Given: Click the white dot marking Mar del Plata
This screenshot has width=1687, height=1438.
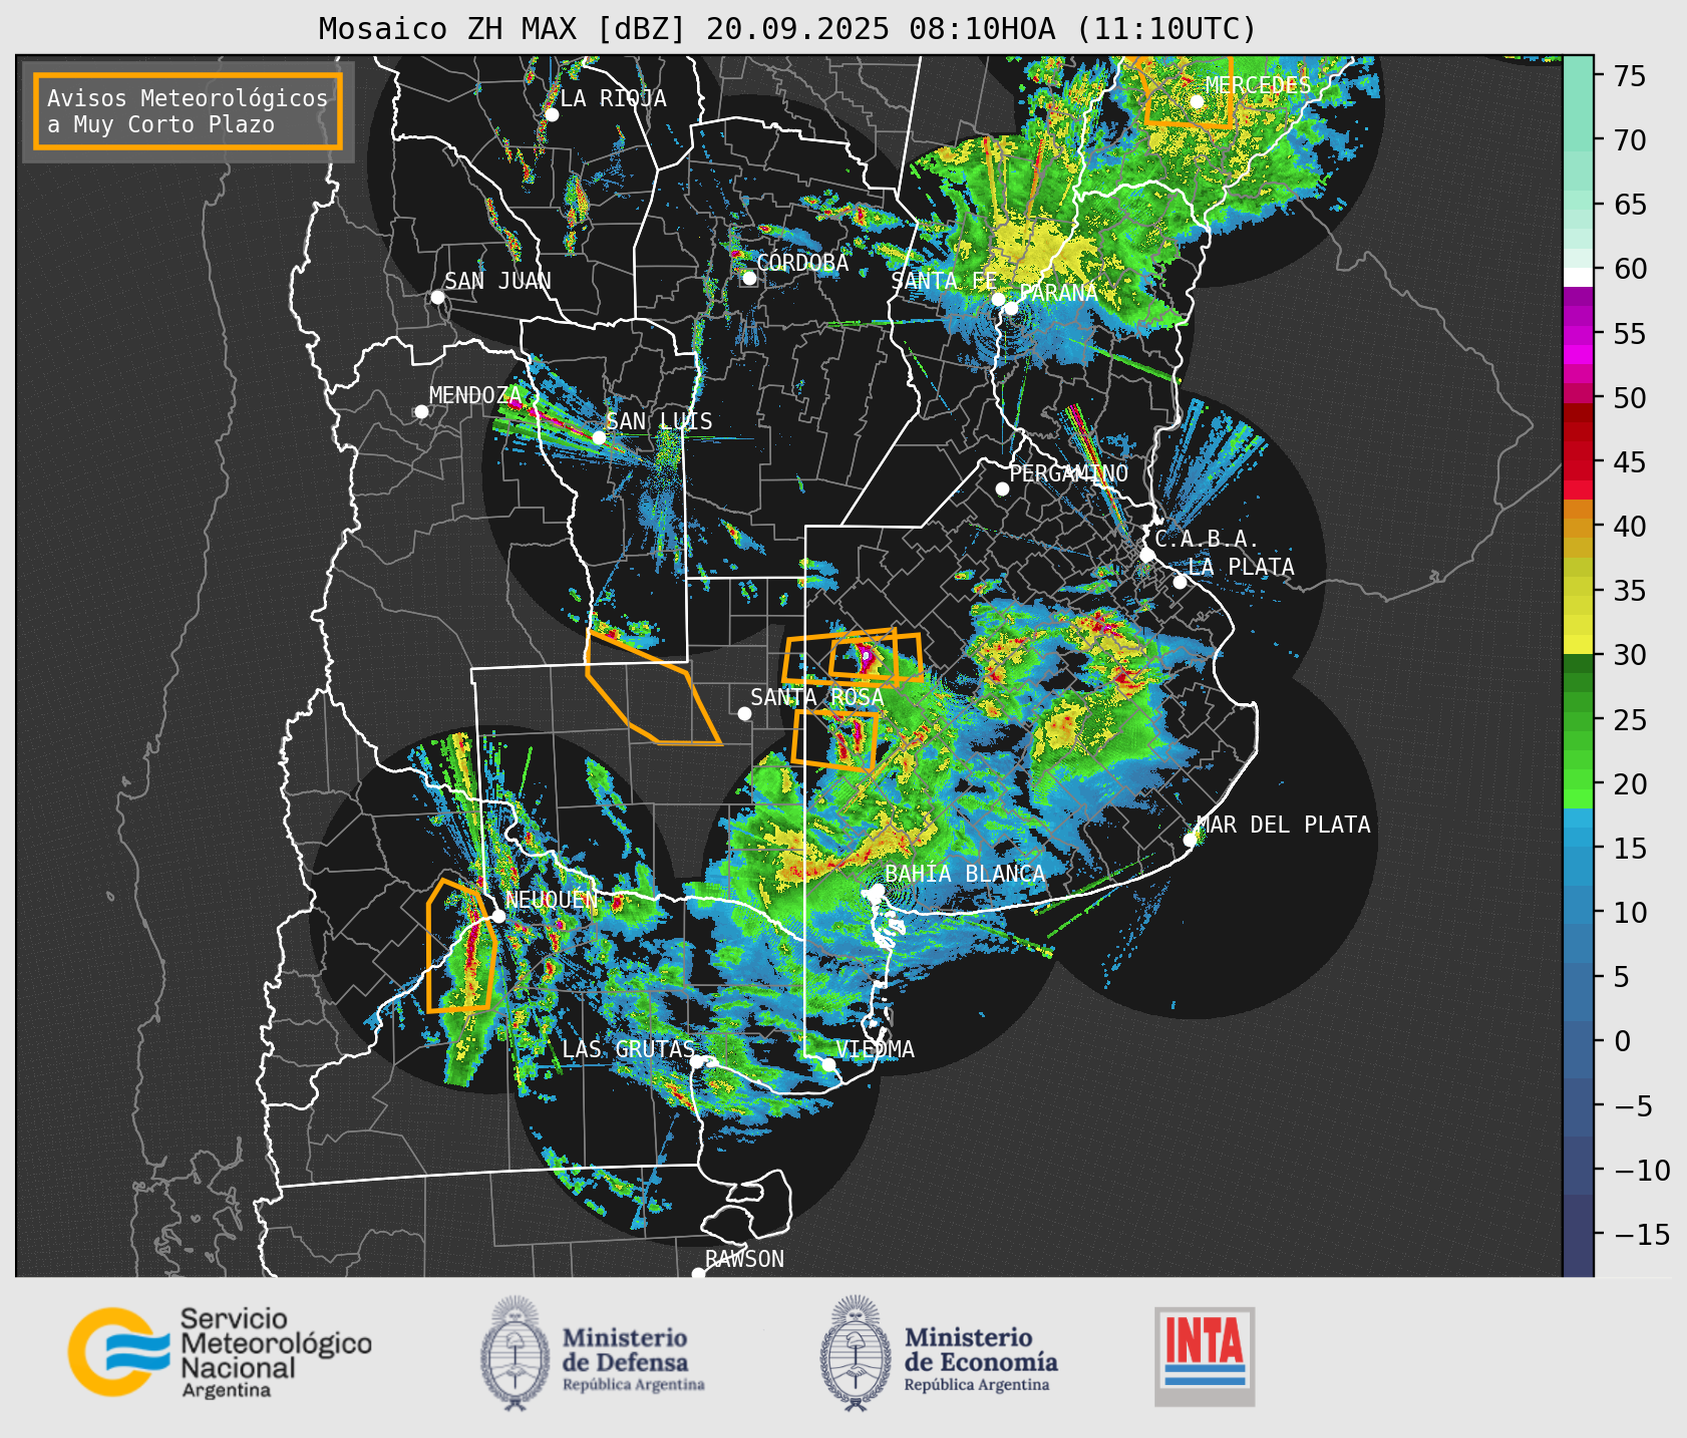Looking at the screenshot, I should [1190, 840].
